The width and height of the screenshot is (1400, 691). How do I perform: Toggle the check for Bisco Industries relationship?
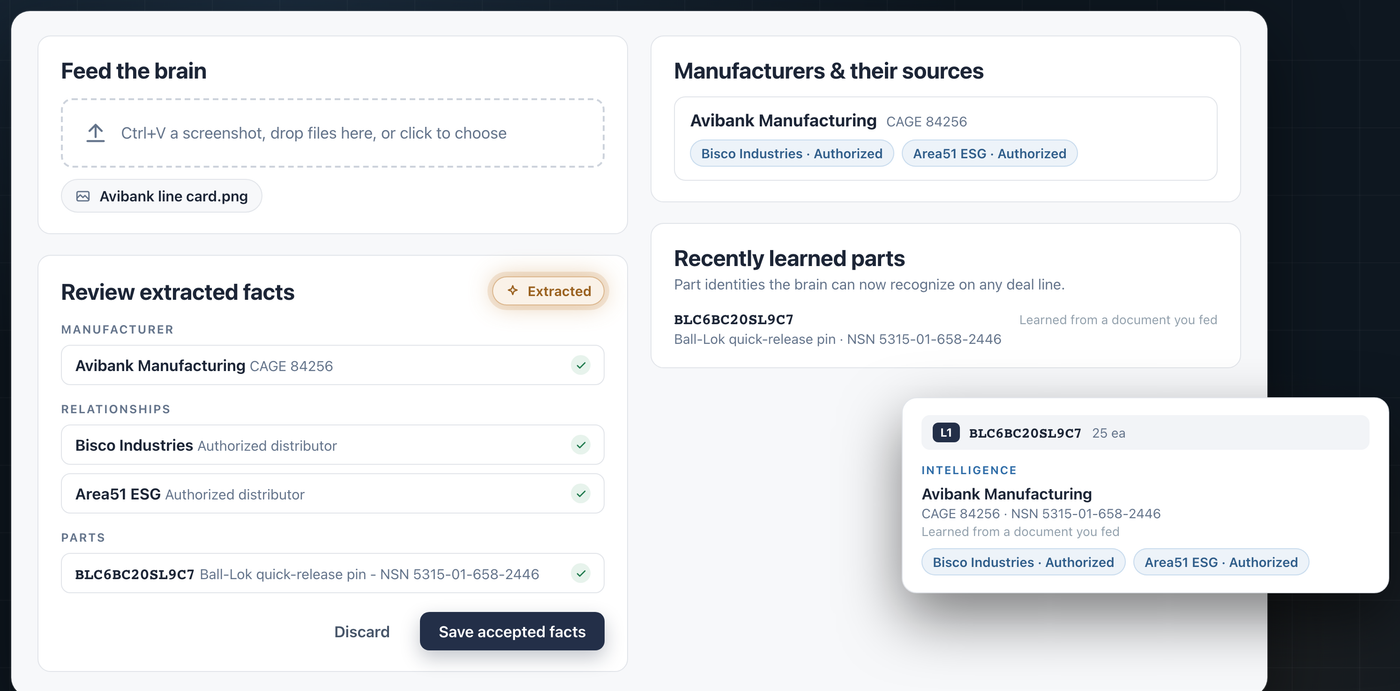pyautogui.click(x=581, y=445)
